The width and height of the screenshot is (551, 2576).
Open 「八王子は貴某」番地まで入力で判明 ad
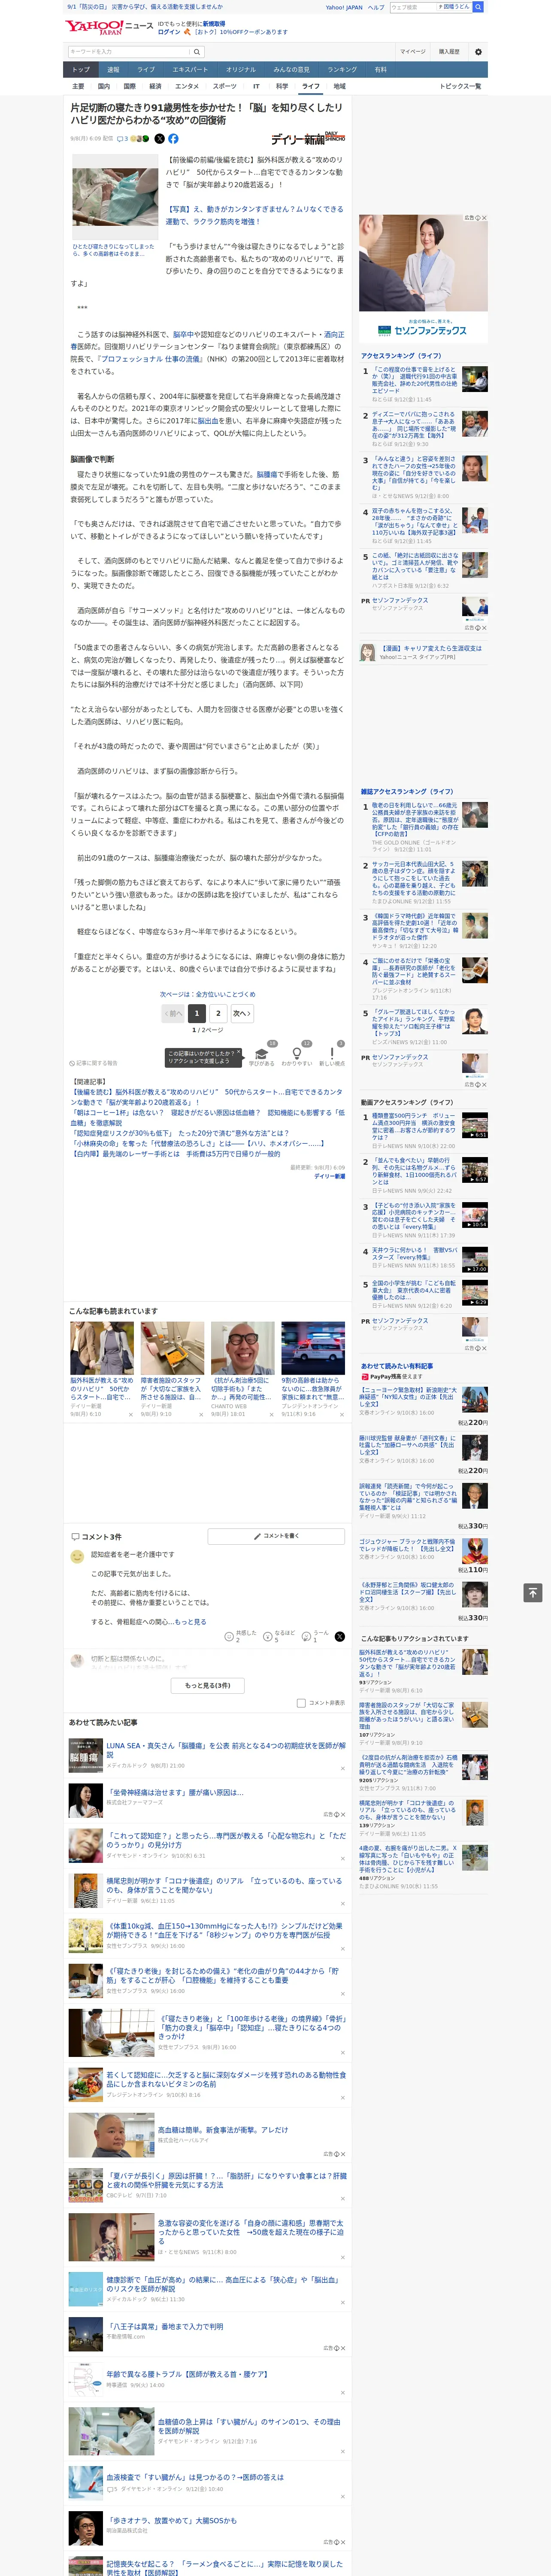[165, 2326]
